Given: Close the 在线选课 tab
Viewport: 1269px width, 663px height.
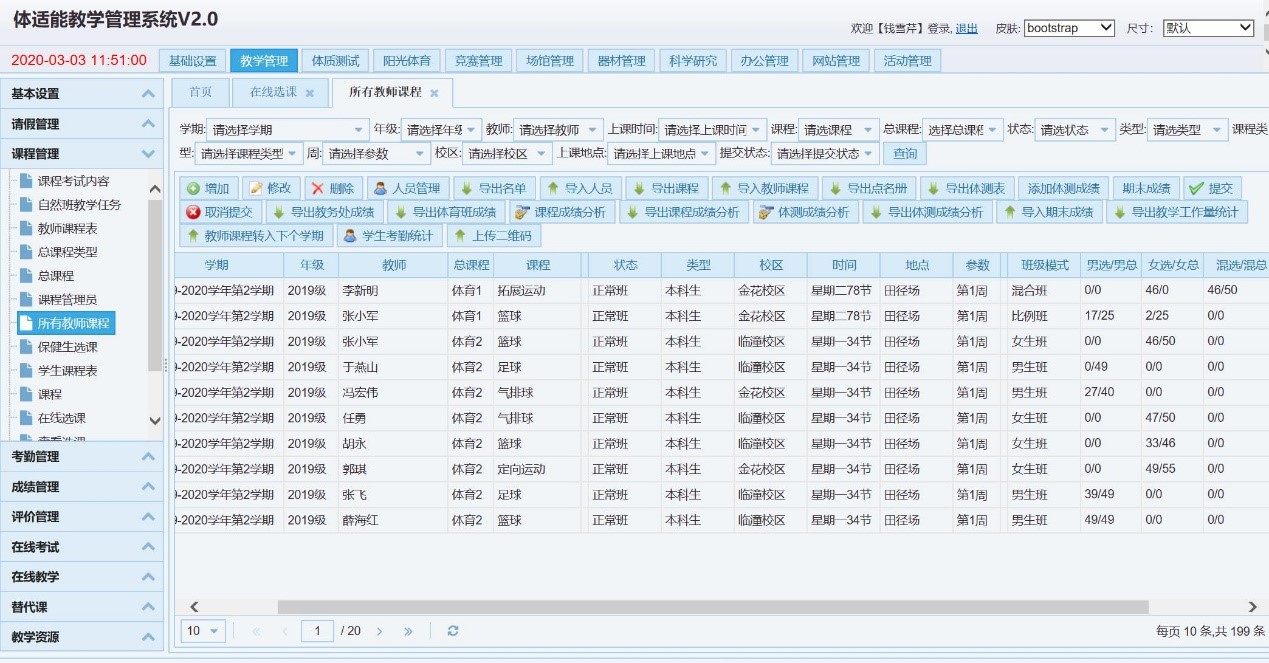Looking at the screenshot, I should pyautogui.click(x=310, y=92).
